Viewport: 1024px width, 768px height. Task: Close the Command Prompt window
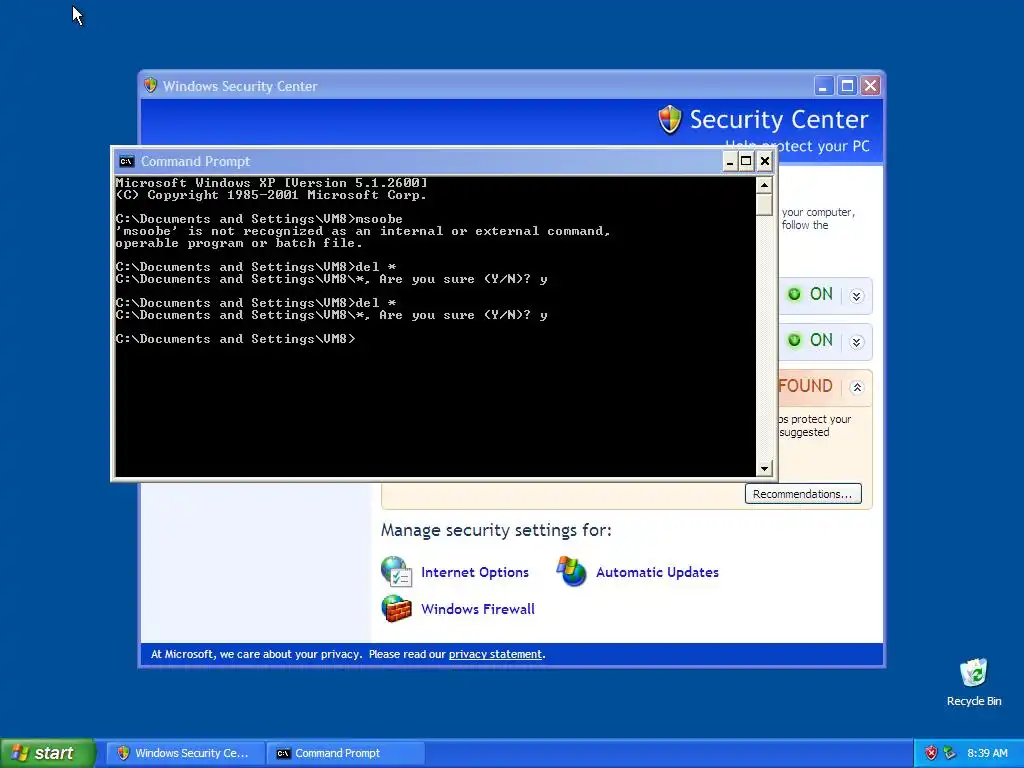pyautogui.click(x=765, y=161)
